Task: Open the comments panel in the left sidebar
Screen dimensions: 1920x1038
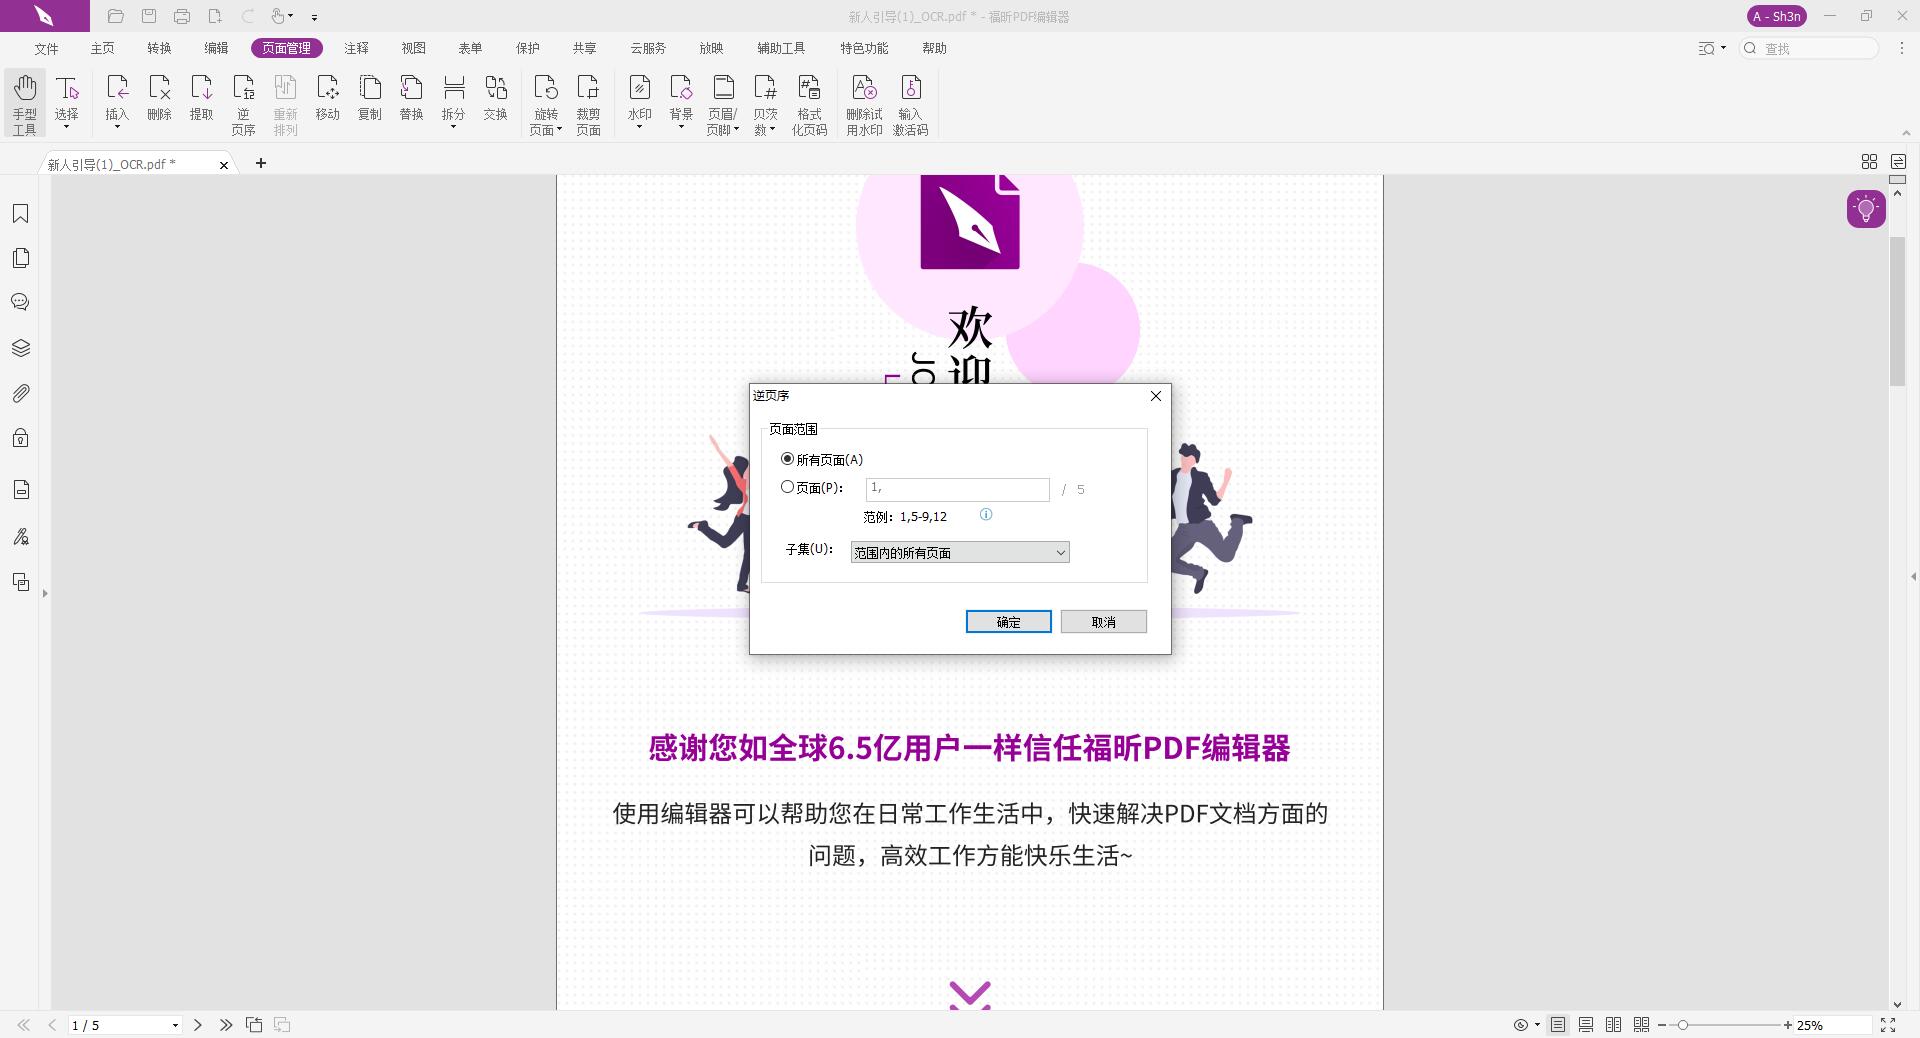Action: [21, 301]
